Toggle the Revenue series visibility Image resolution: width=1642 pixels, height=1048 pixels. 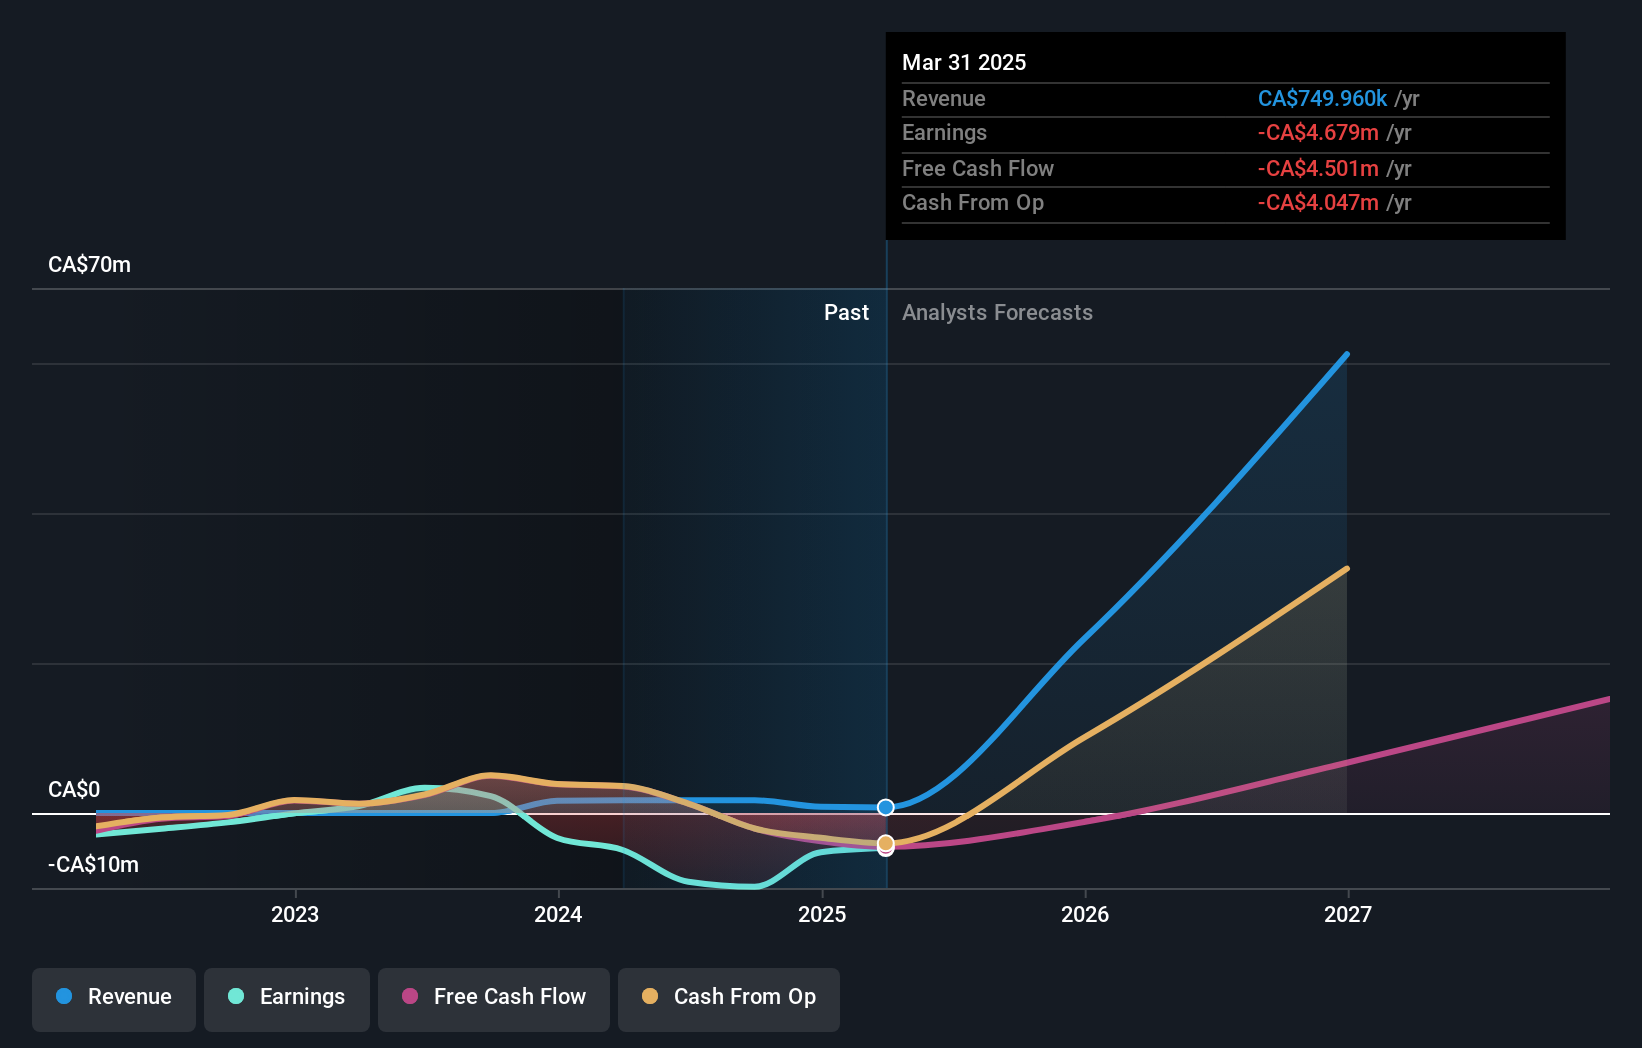point(113,997)
